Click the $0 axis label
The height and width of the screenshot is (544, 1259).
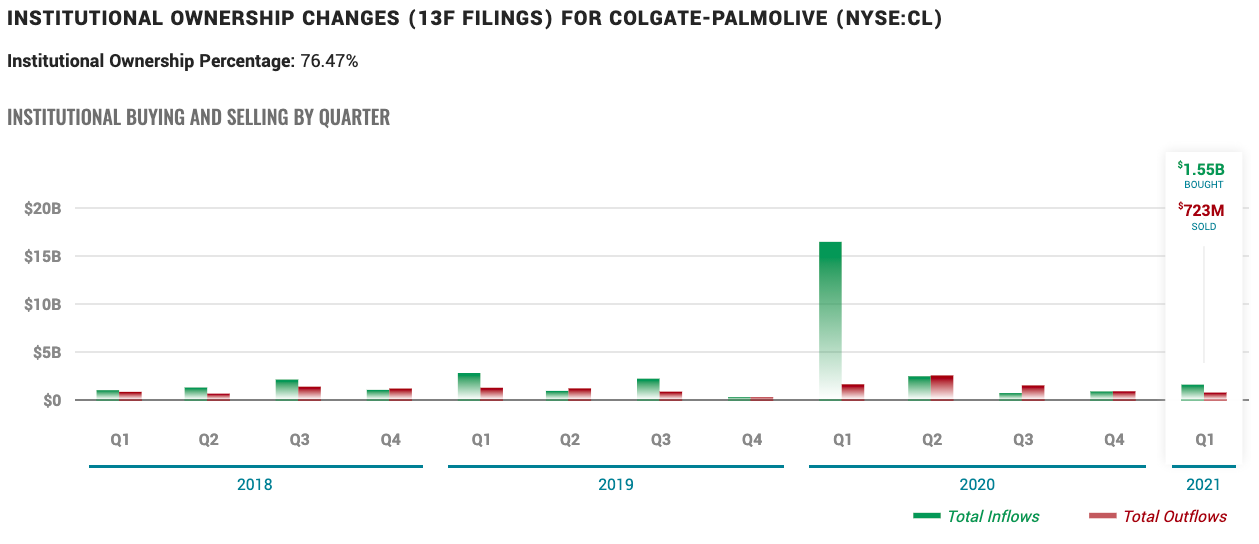click(52, 400)
